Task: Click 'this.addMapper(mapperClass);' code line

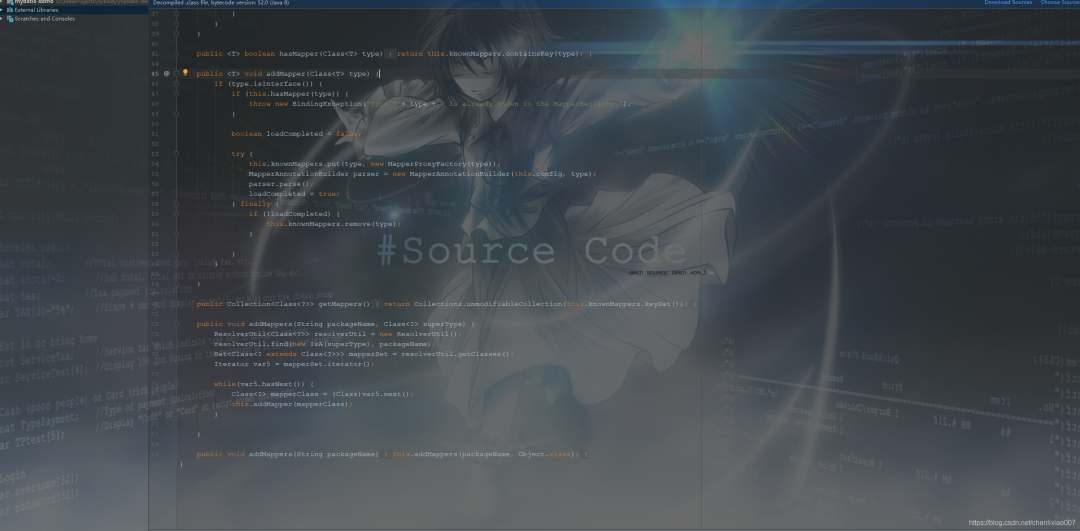Action: (x=292, y=404)
